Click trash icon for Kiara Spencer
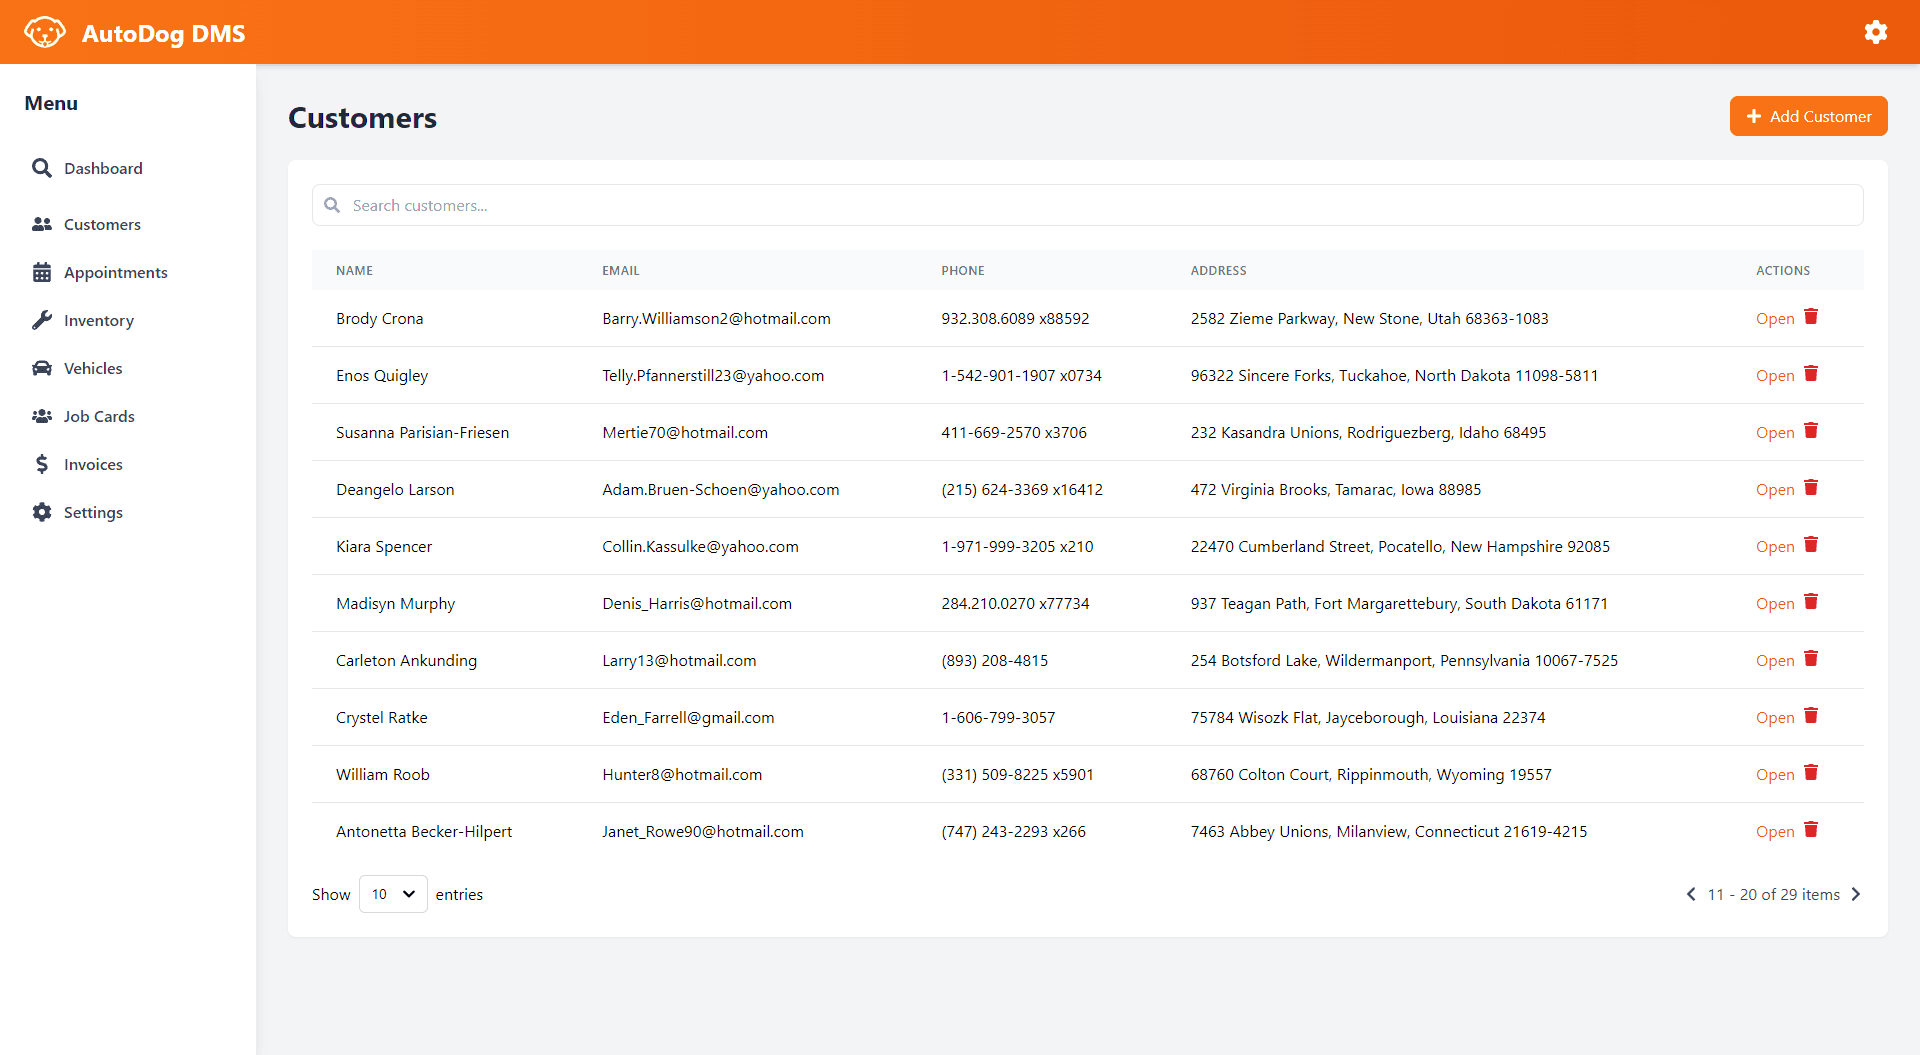1920x1055 pixels. coord(1811,545)
